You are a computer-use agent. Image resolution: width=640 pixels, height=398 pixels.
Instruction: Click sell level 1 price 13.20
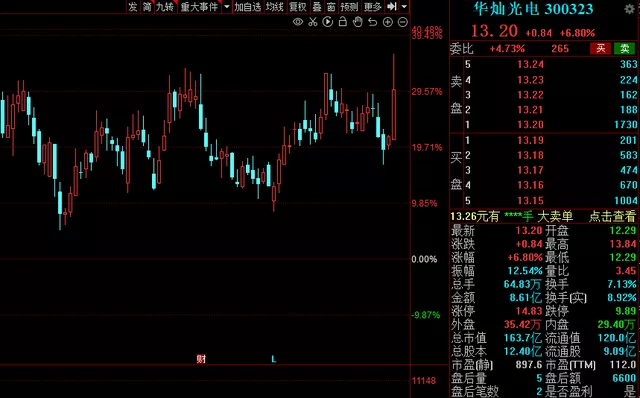[530, 125]
